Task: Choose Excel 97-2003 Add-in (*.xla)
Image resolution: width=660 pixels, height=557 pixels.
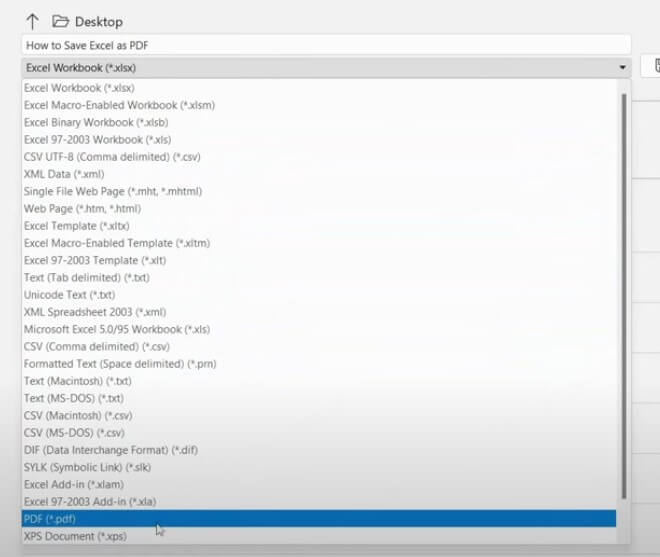Action: (x=319, y=502)
